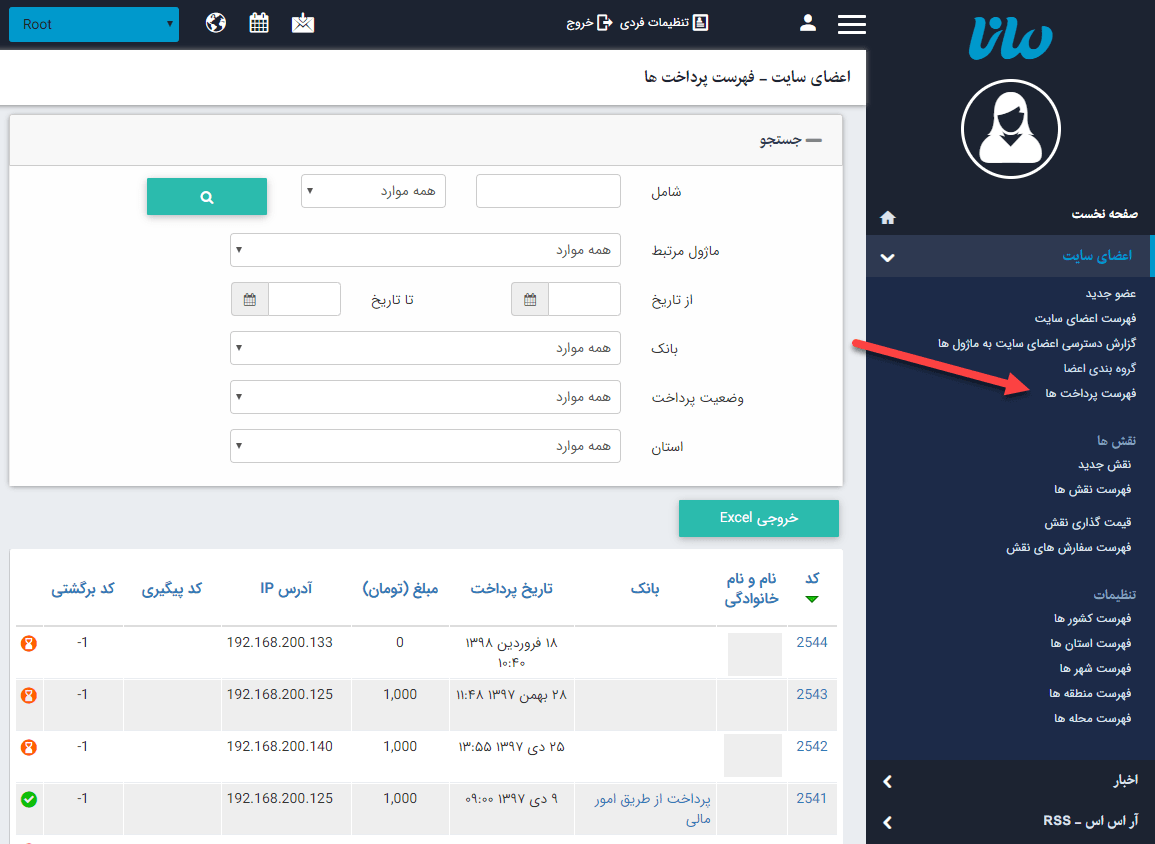Open the Root dropdown in the top left

point(94,24)
